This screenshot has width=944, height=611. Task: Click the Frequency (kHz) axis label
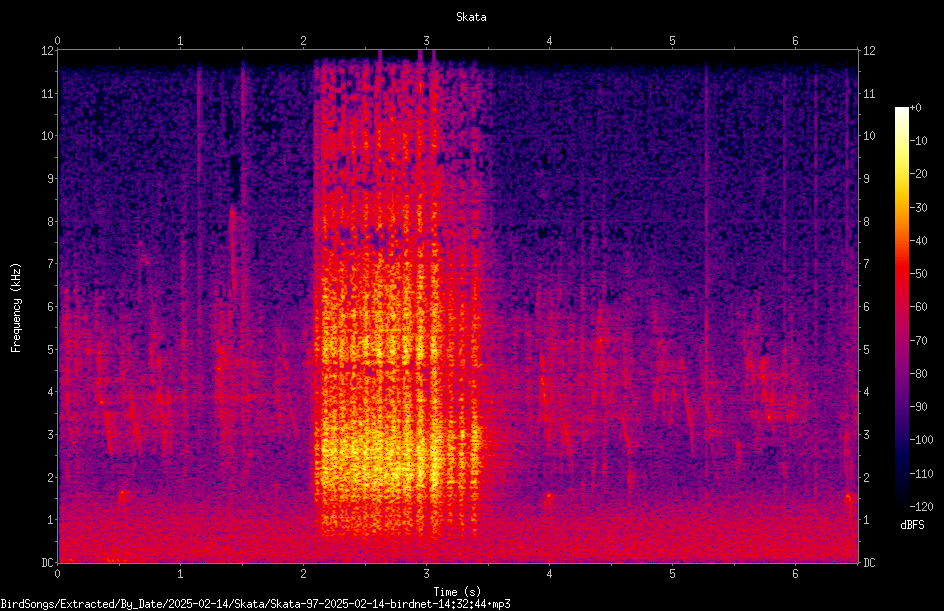16,308
